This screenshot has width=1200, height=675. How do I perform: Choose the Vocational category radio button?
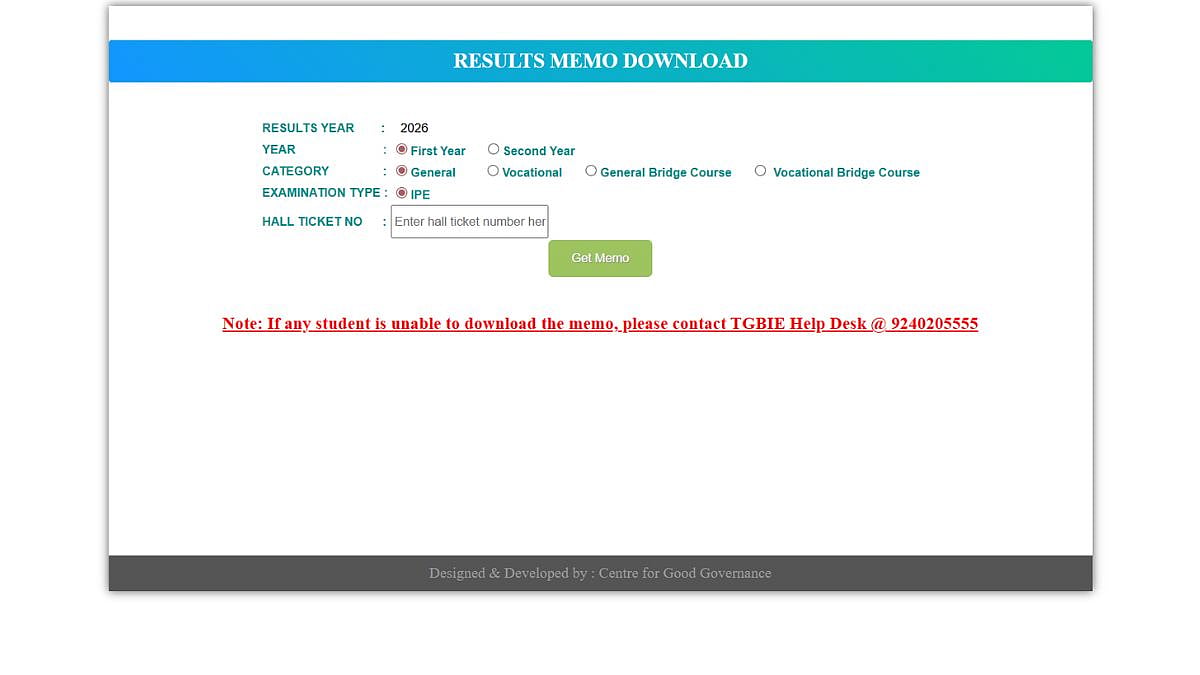tap(493, 171)
